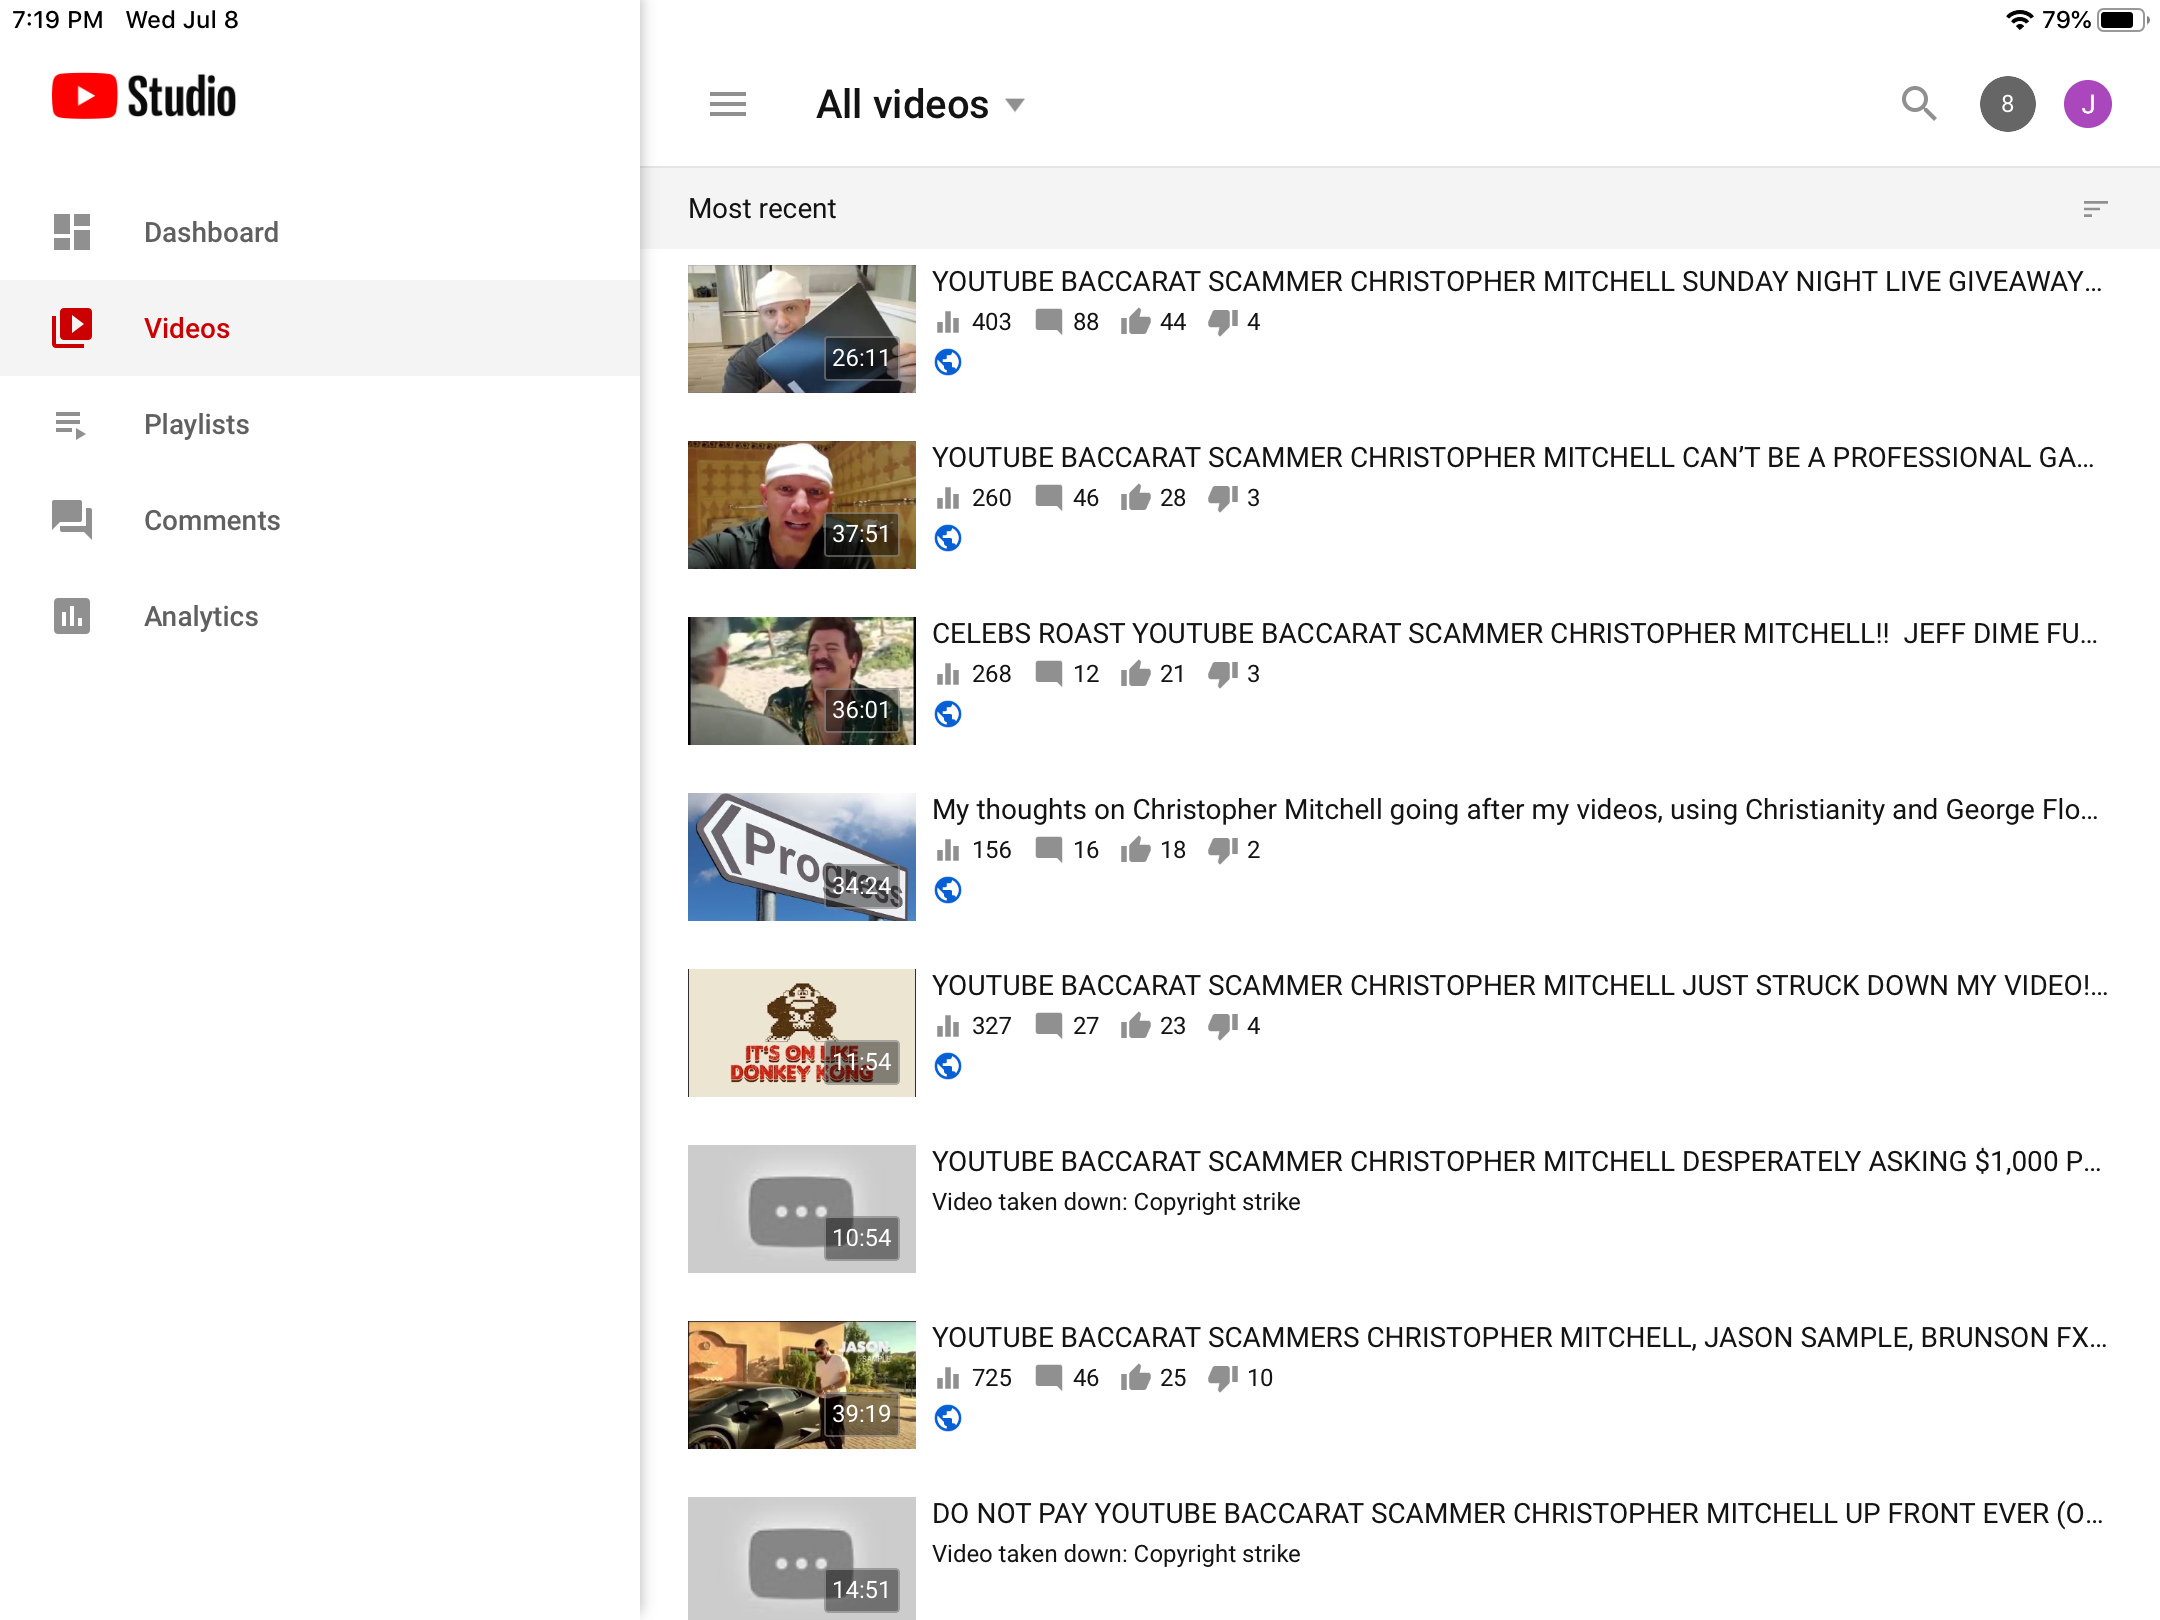Click the Most recent label

click(762, 208)
